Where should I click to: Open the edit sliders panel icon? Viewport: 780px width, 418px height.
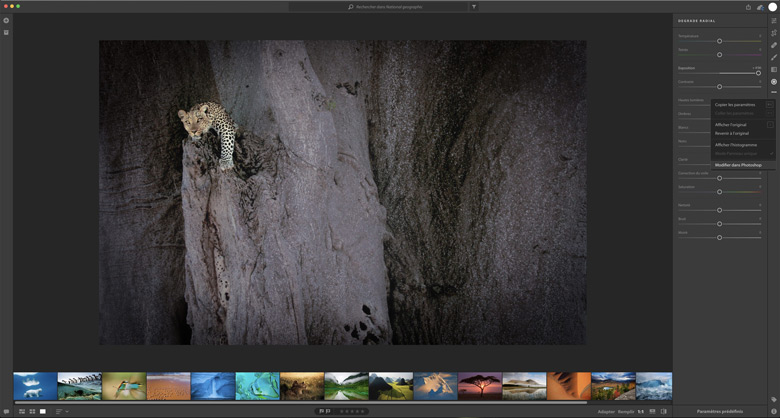pos(774,20)
